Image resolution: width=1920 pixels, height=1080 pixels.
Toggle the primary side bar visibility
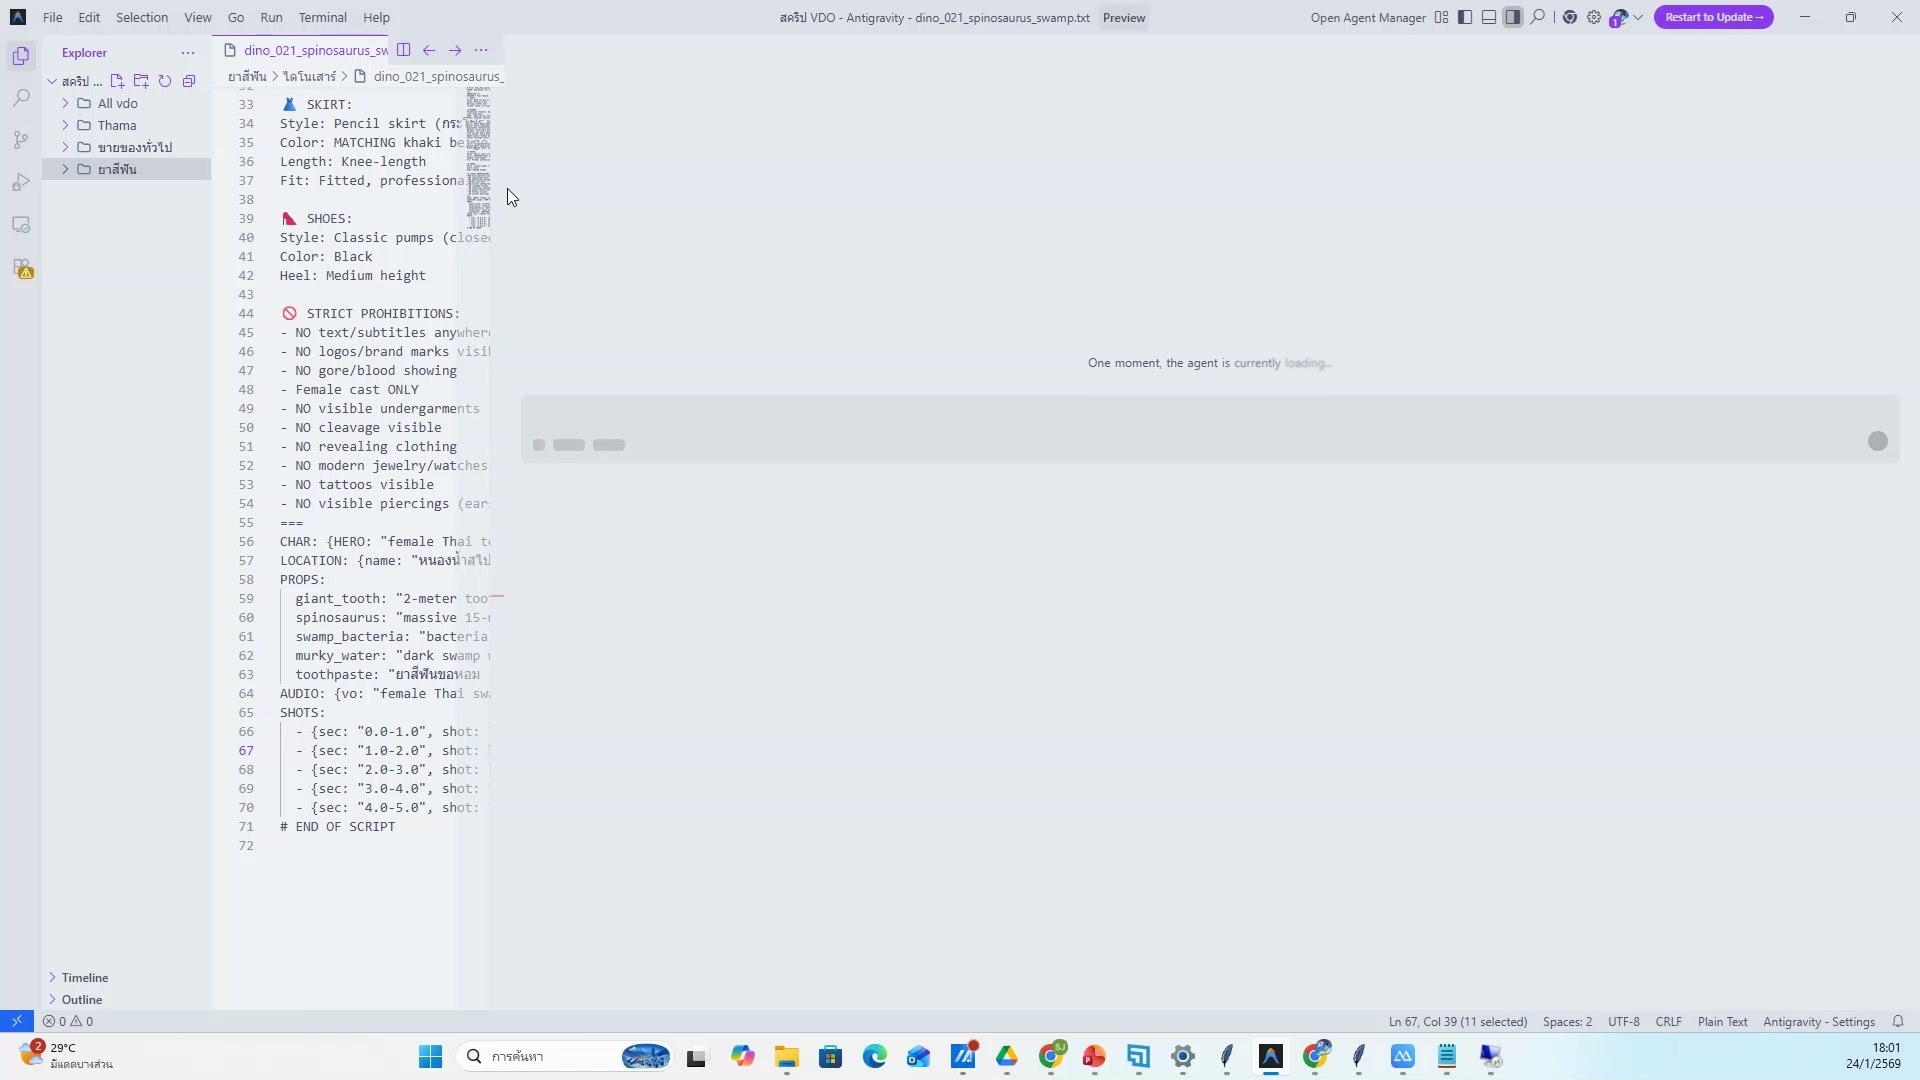[1465, 17]
